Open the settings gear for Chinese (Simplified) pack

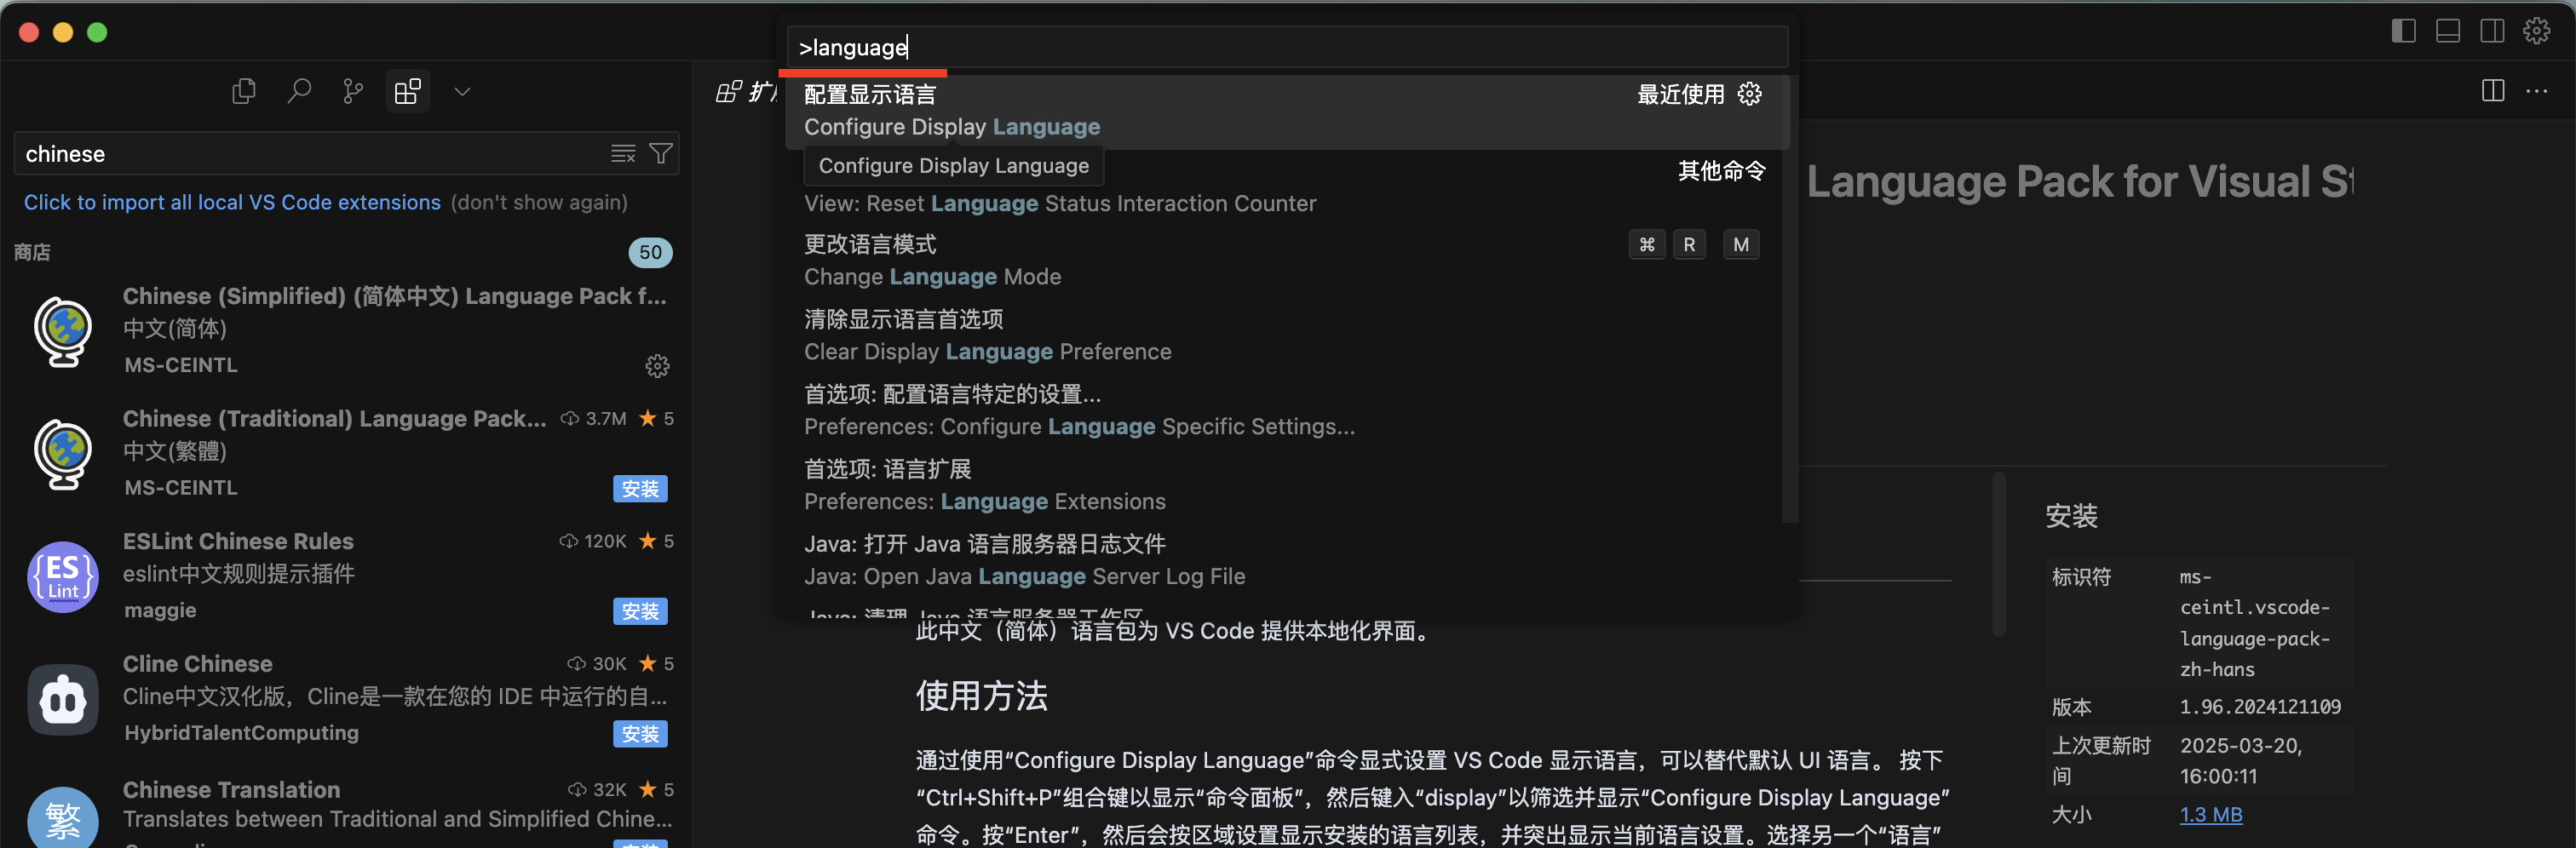657,366
